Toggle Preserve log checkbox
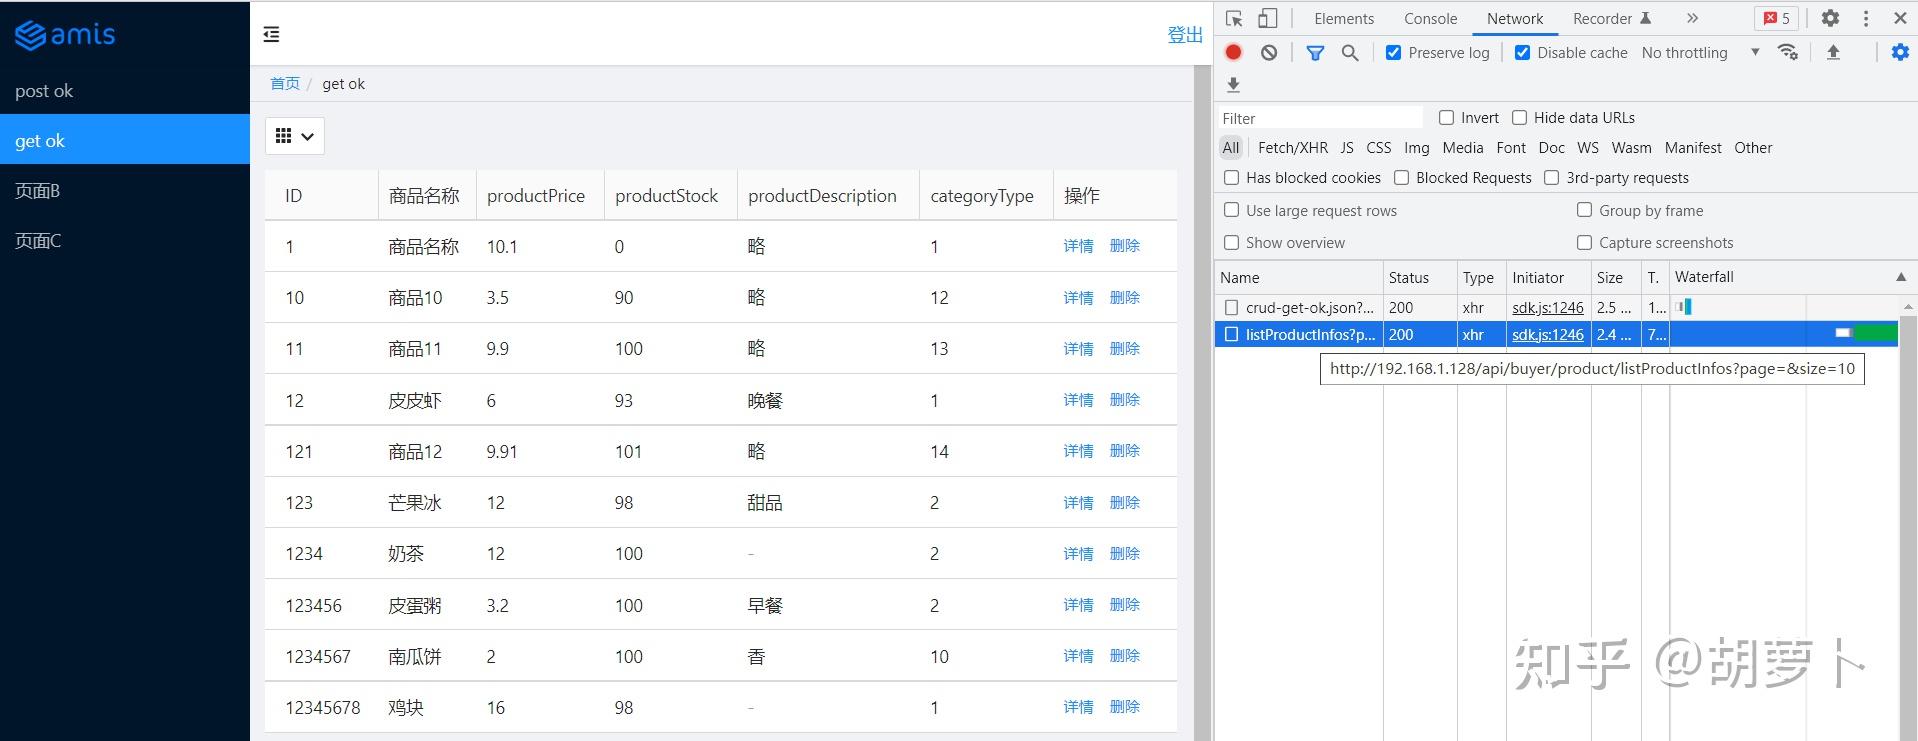This screenshot has width=1918, height=741. (1393, 53)
